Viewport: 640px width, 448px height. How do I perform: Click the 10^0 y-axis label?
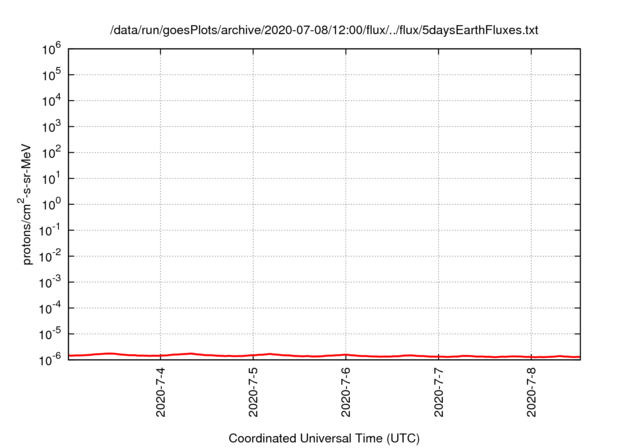click(51, 204)
